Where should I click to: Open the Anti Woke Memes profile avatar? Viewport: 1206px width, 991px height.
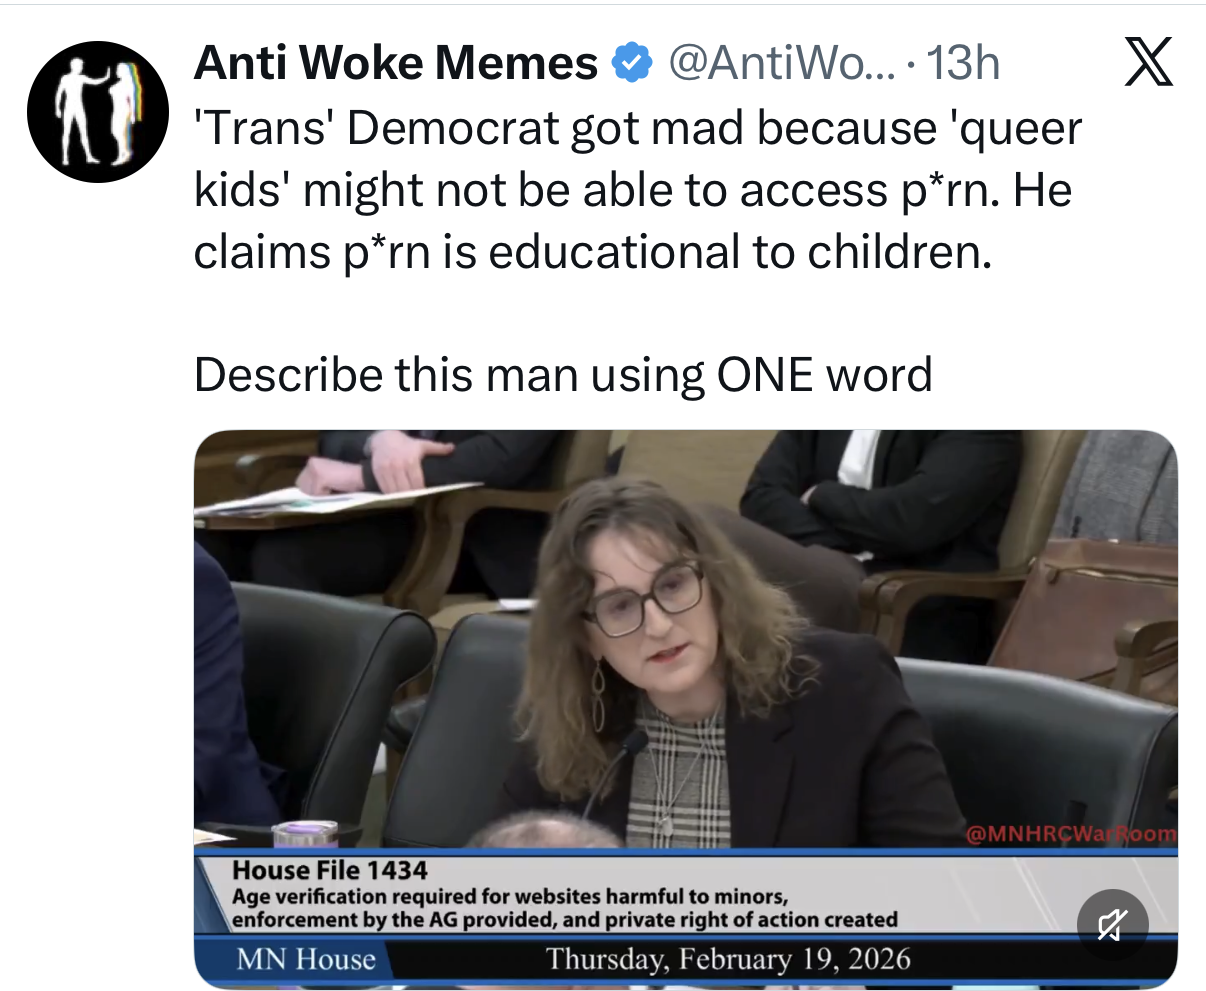click(x=98, y=112)
